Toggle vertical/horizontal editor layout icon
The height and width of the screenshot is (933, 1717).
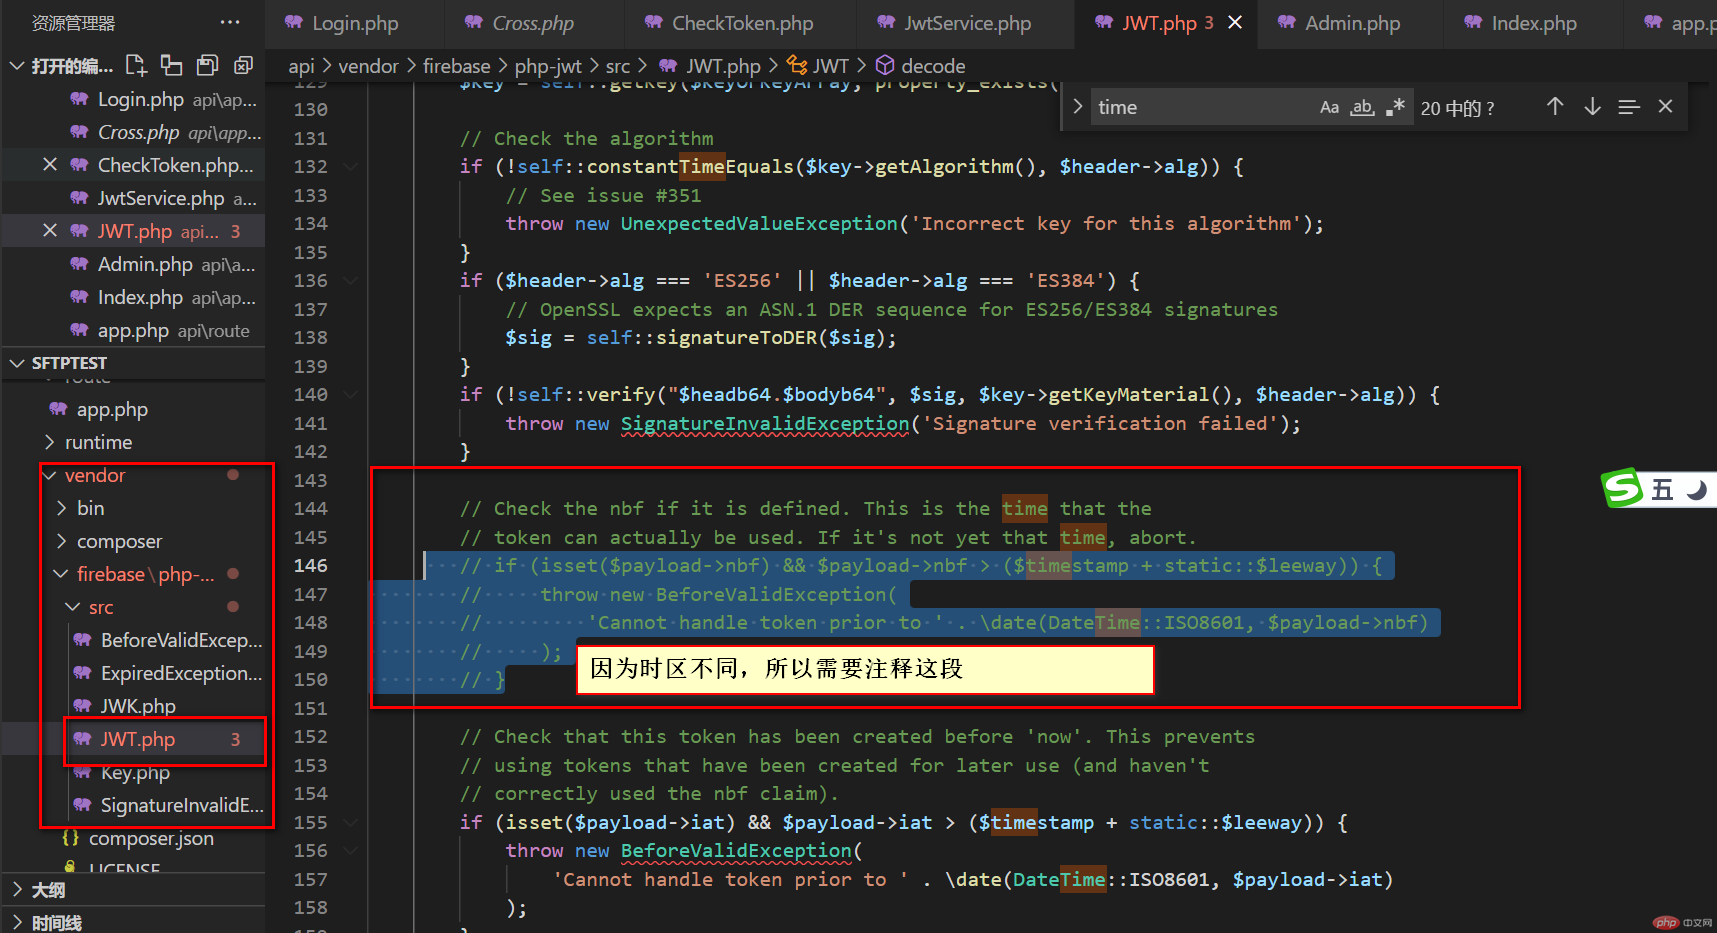[172, 66]
